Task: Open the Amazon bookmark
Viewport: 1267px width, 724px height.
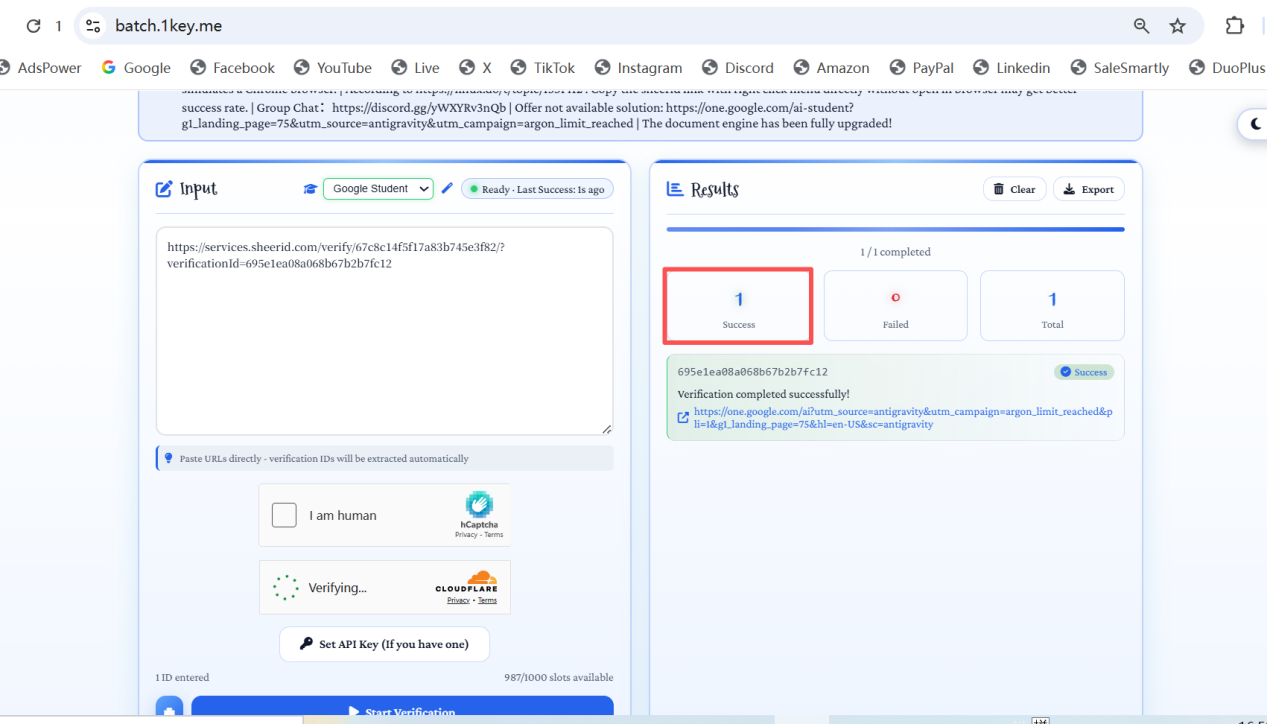Action: click(832, 68)
